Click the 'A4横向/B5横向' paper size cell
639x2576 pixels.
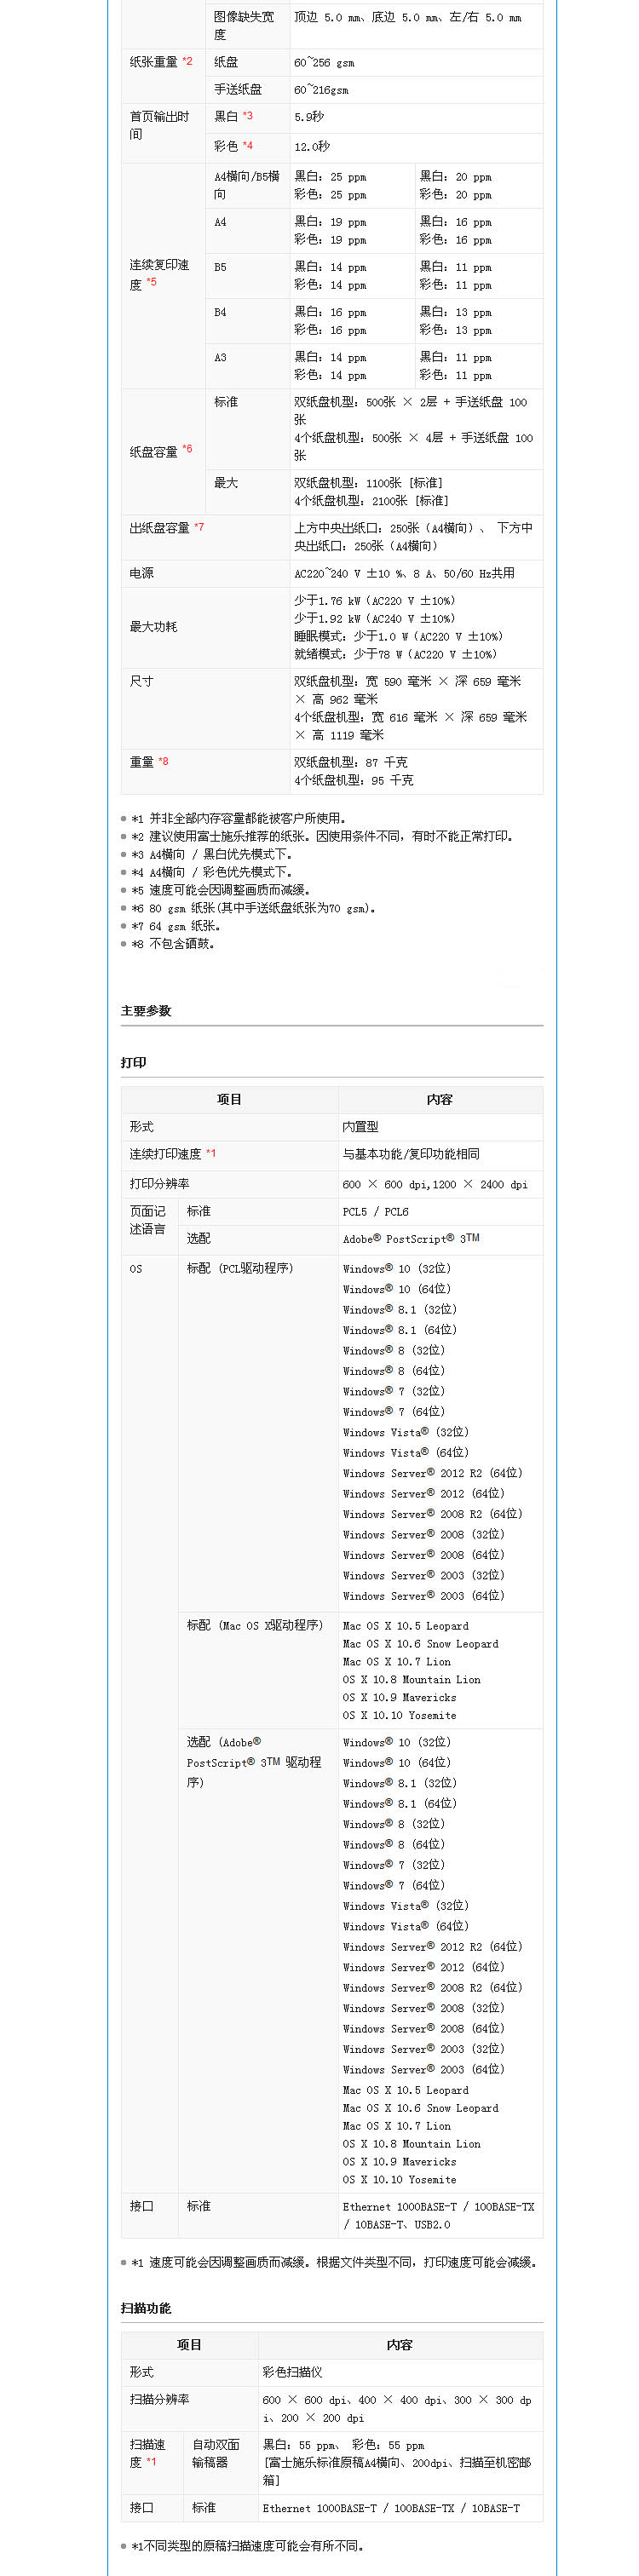click(247, 185)
